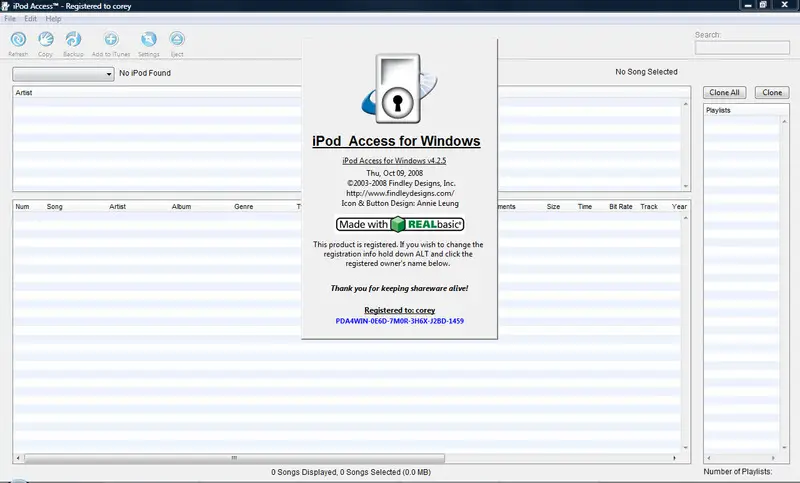Click the song list scroll right arrow
800x483 pixels.
(674, 458)
